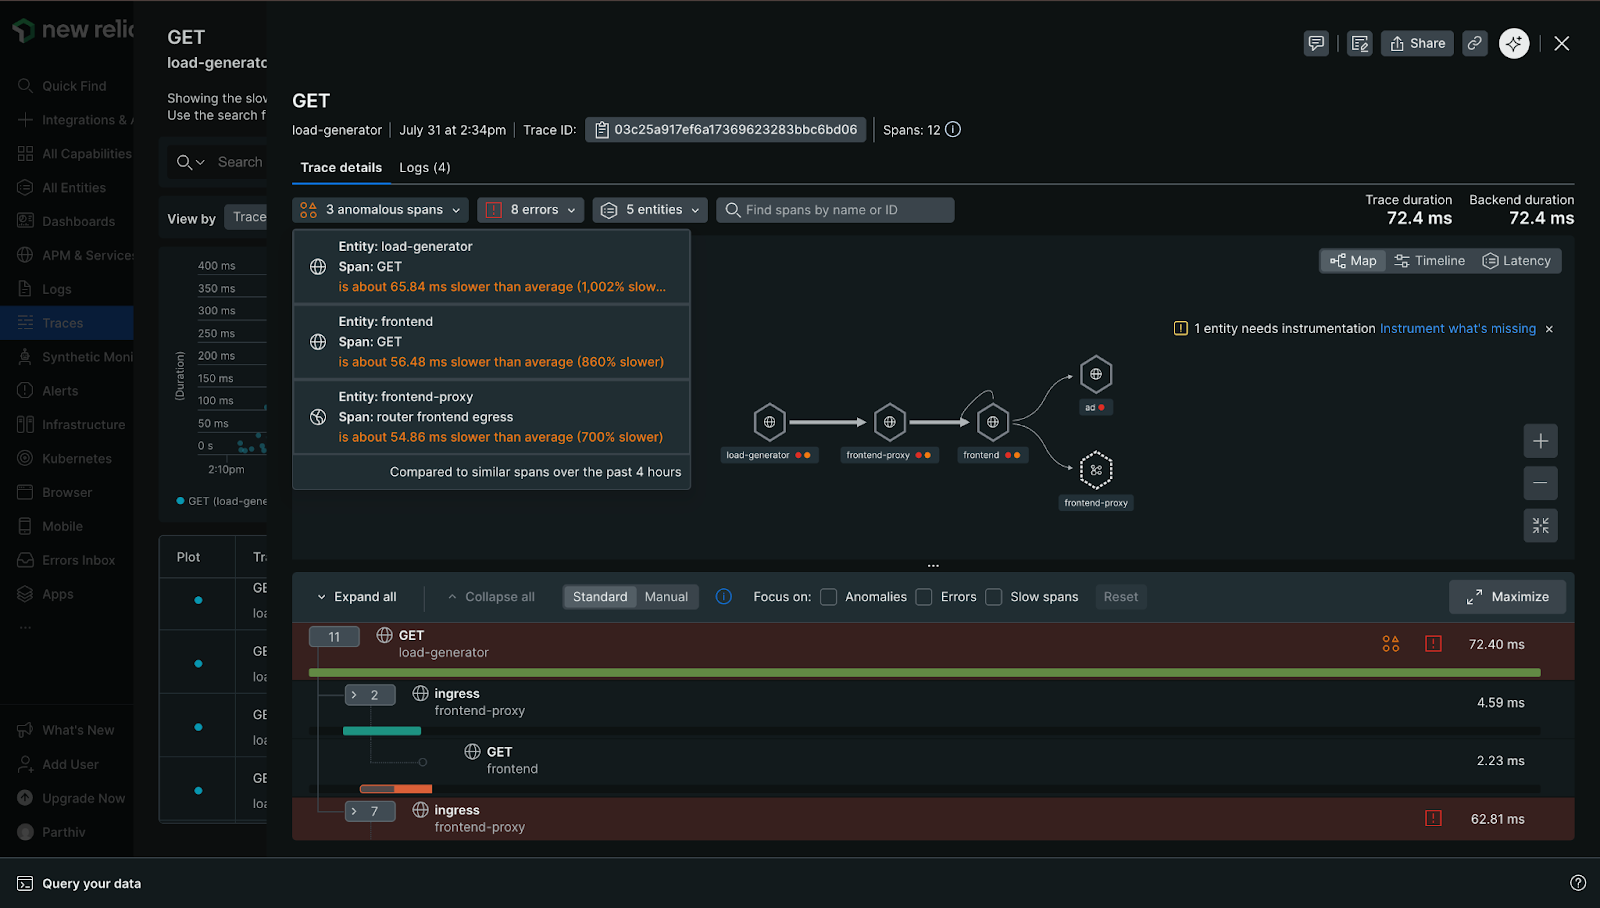Copy the trace permalink via link icon

pos(1474,43)
